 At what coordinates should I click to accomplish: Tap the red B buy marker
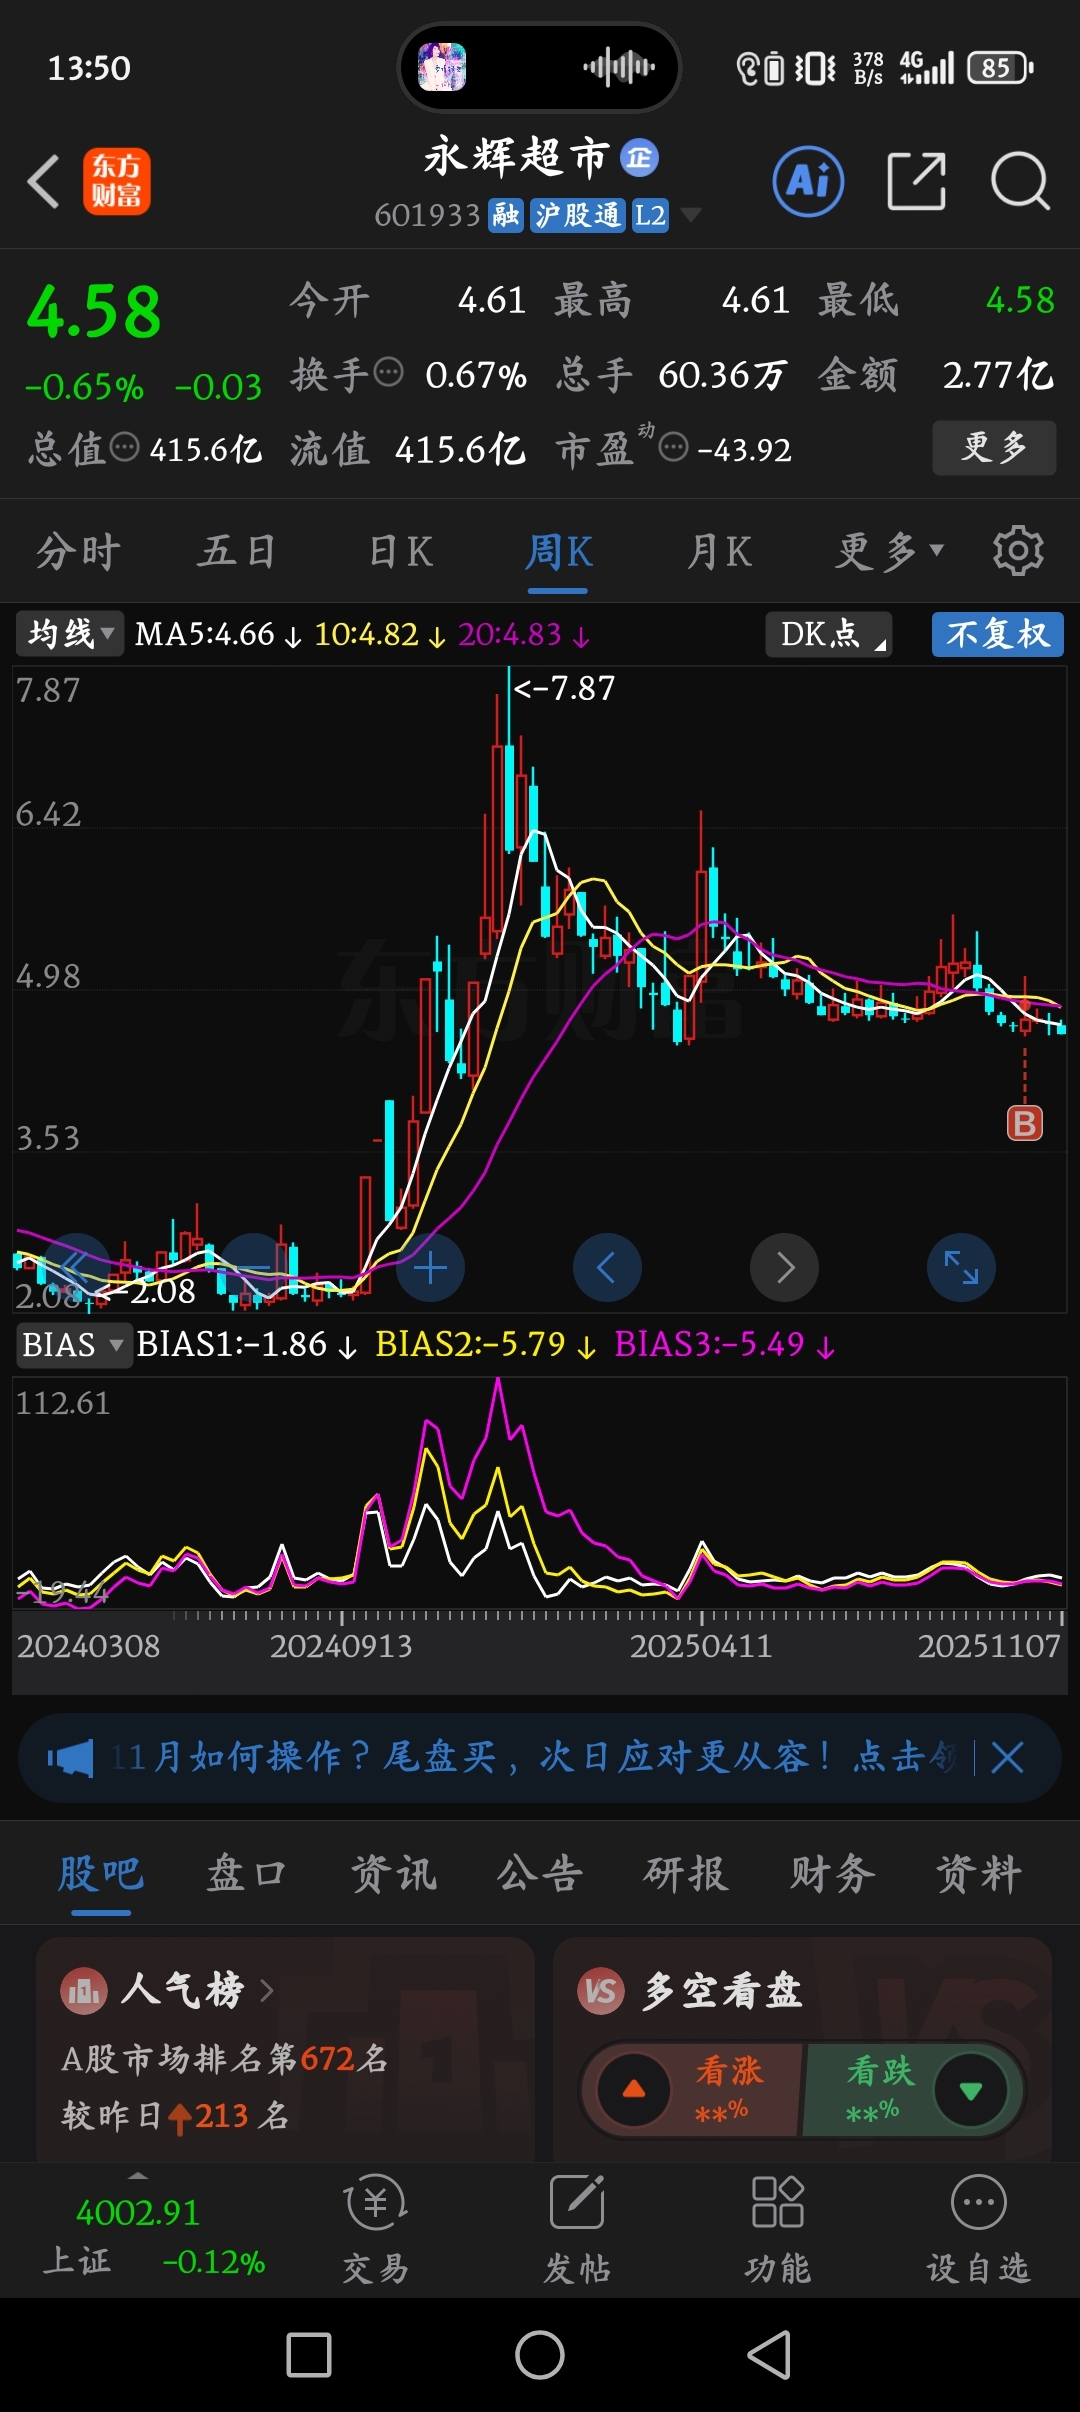[x=1024, y=1123]
